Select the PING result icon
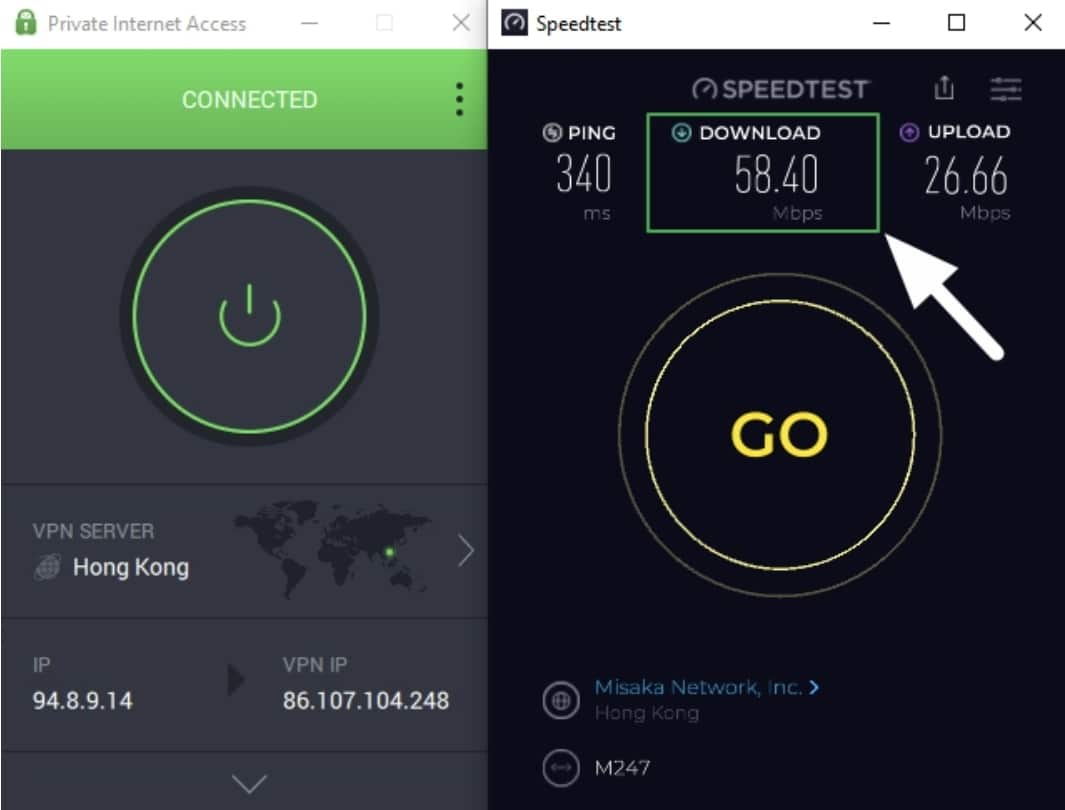This screenshot has height=810, width=1065. point(552,132)
